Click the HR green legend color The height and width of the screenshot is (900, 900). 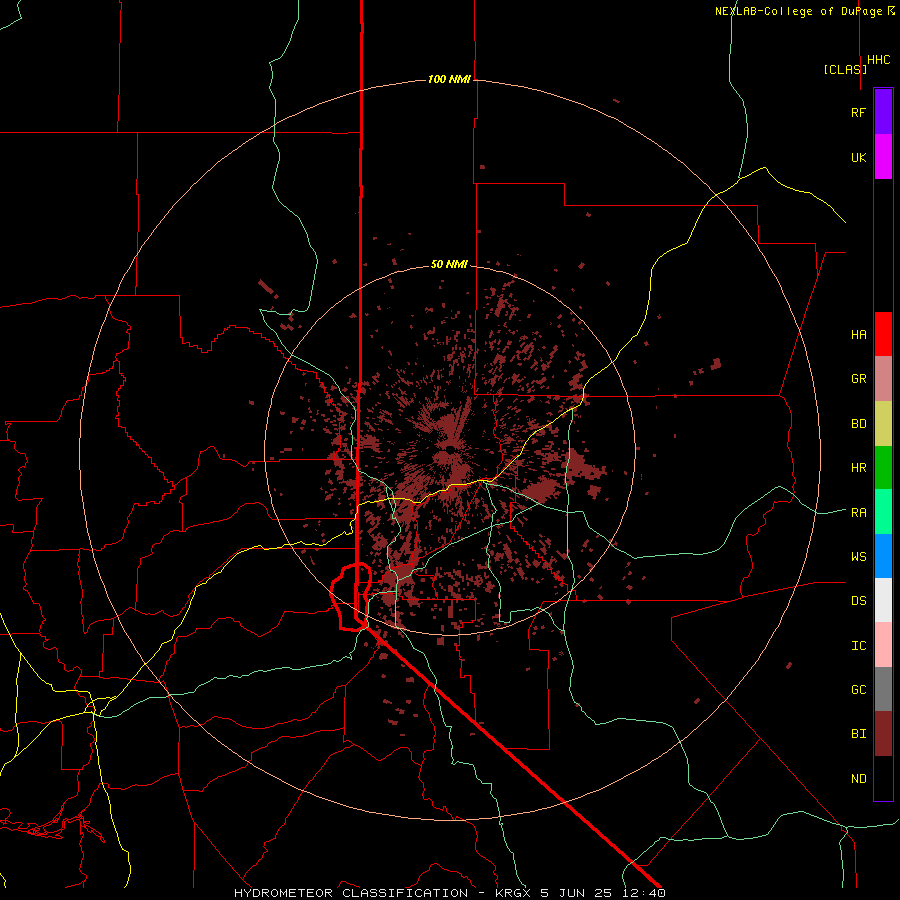883,467
